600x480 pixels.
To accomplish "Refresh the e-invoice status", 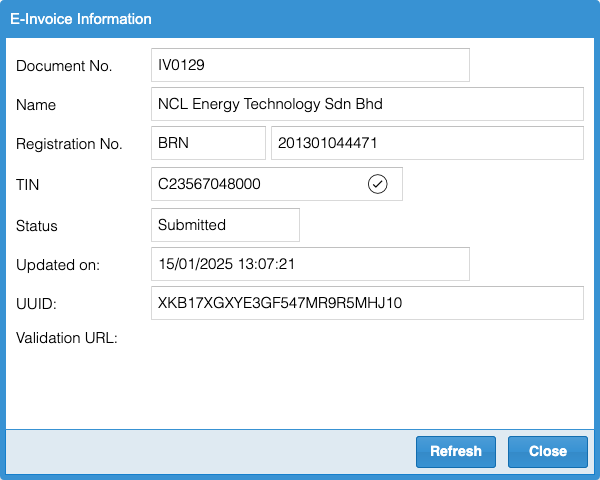I will [456, 452].
